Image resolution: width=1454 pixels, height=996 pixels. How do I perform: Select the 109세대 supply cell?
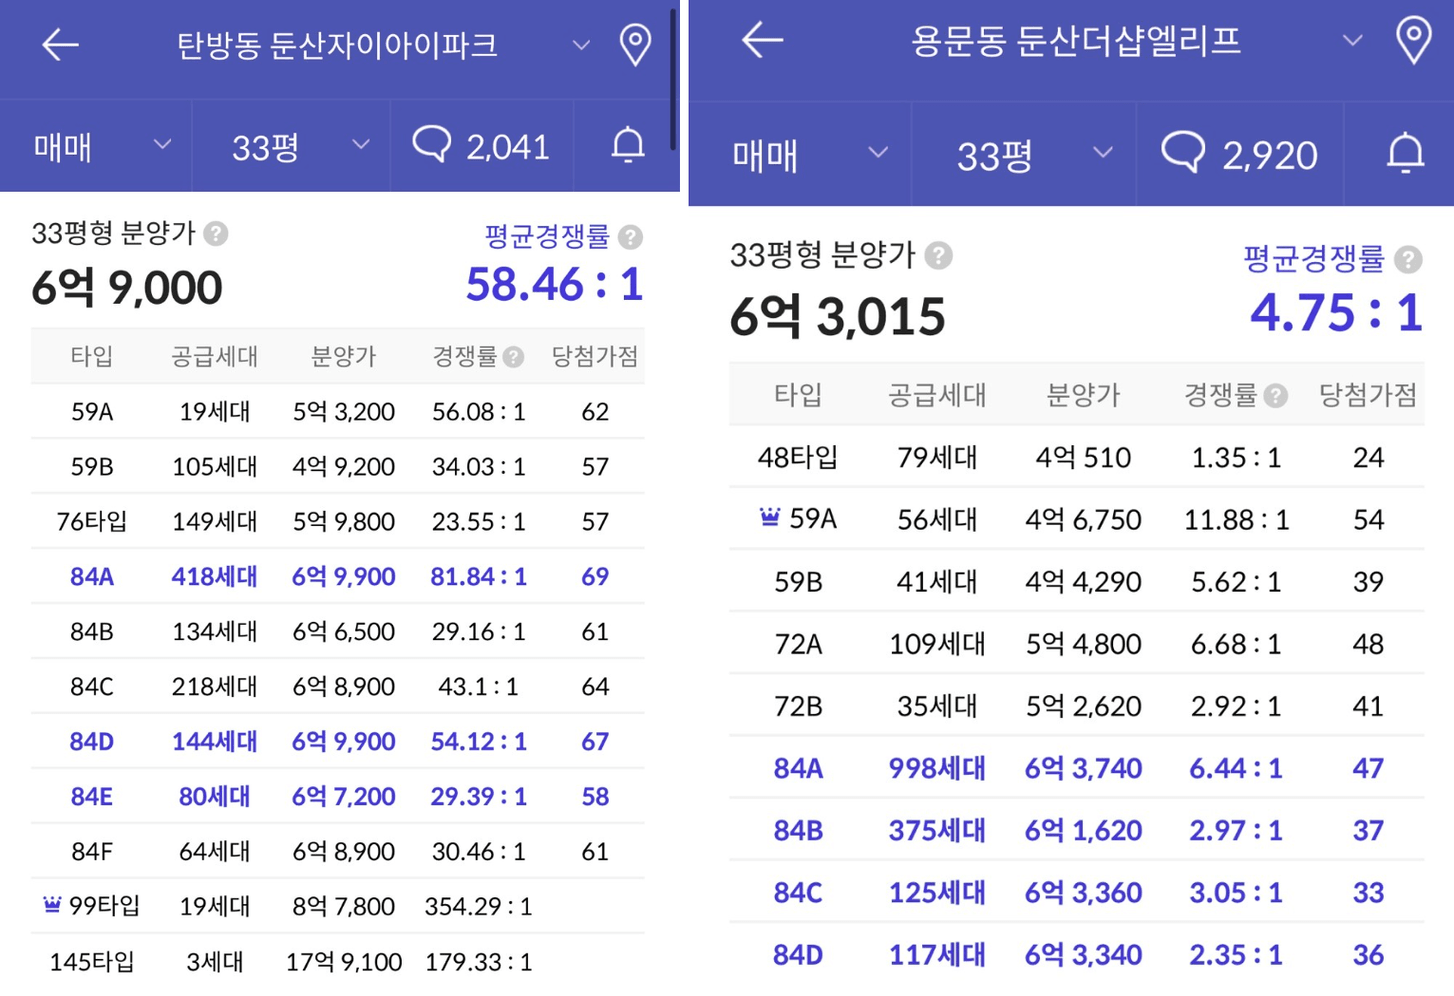(x=937, y=643)
